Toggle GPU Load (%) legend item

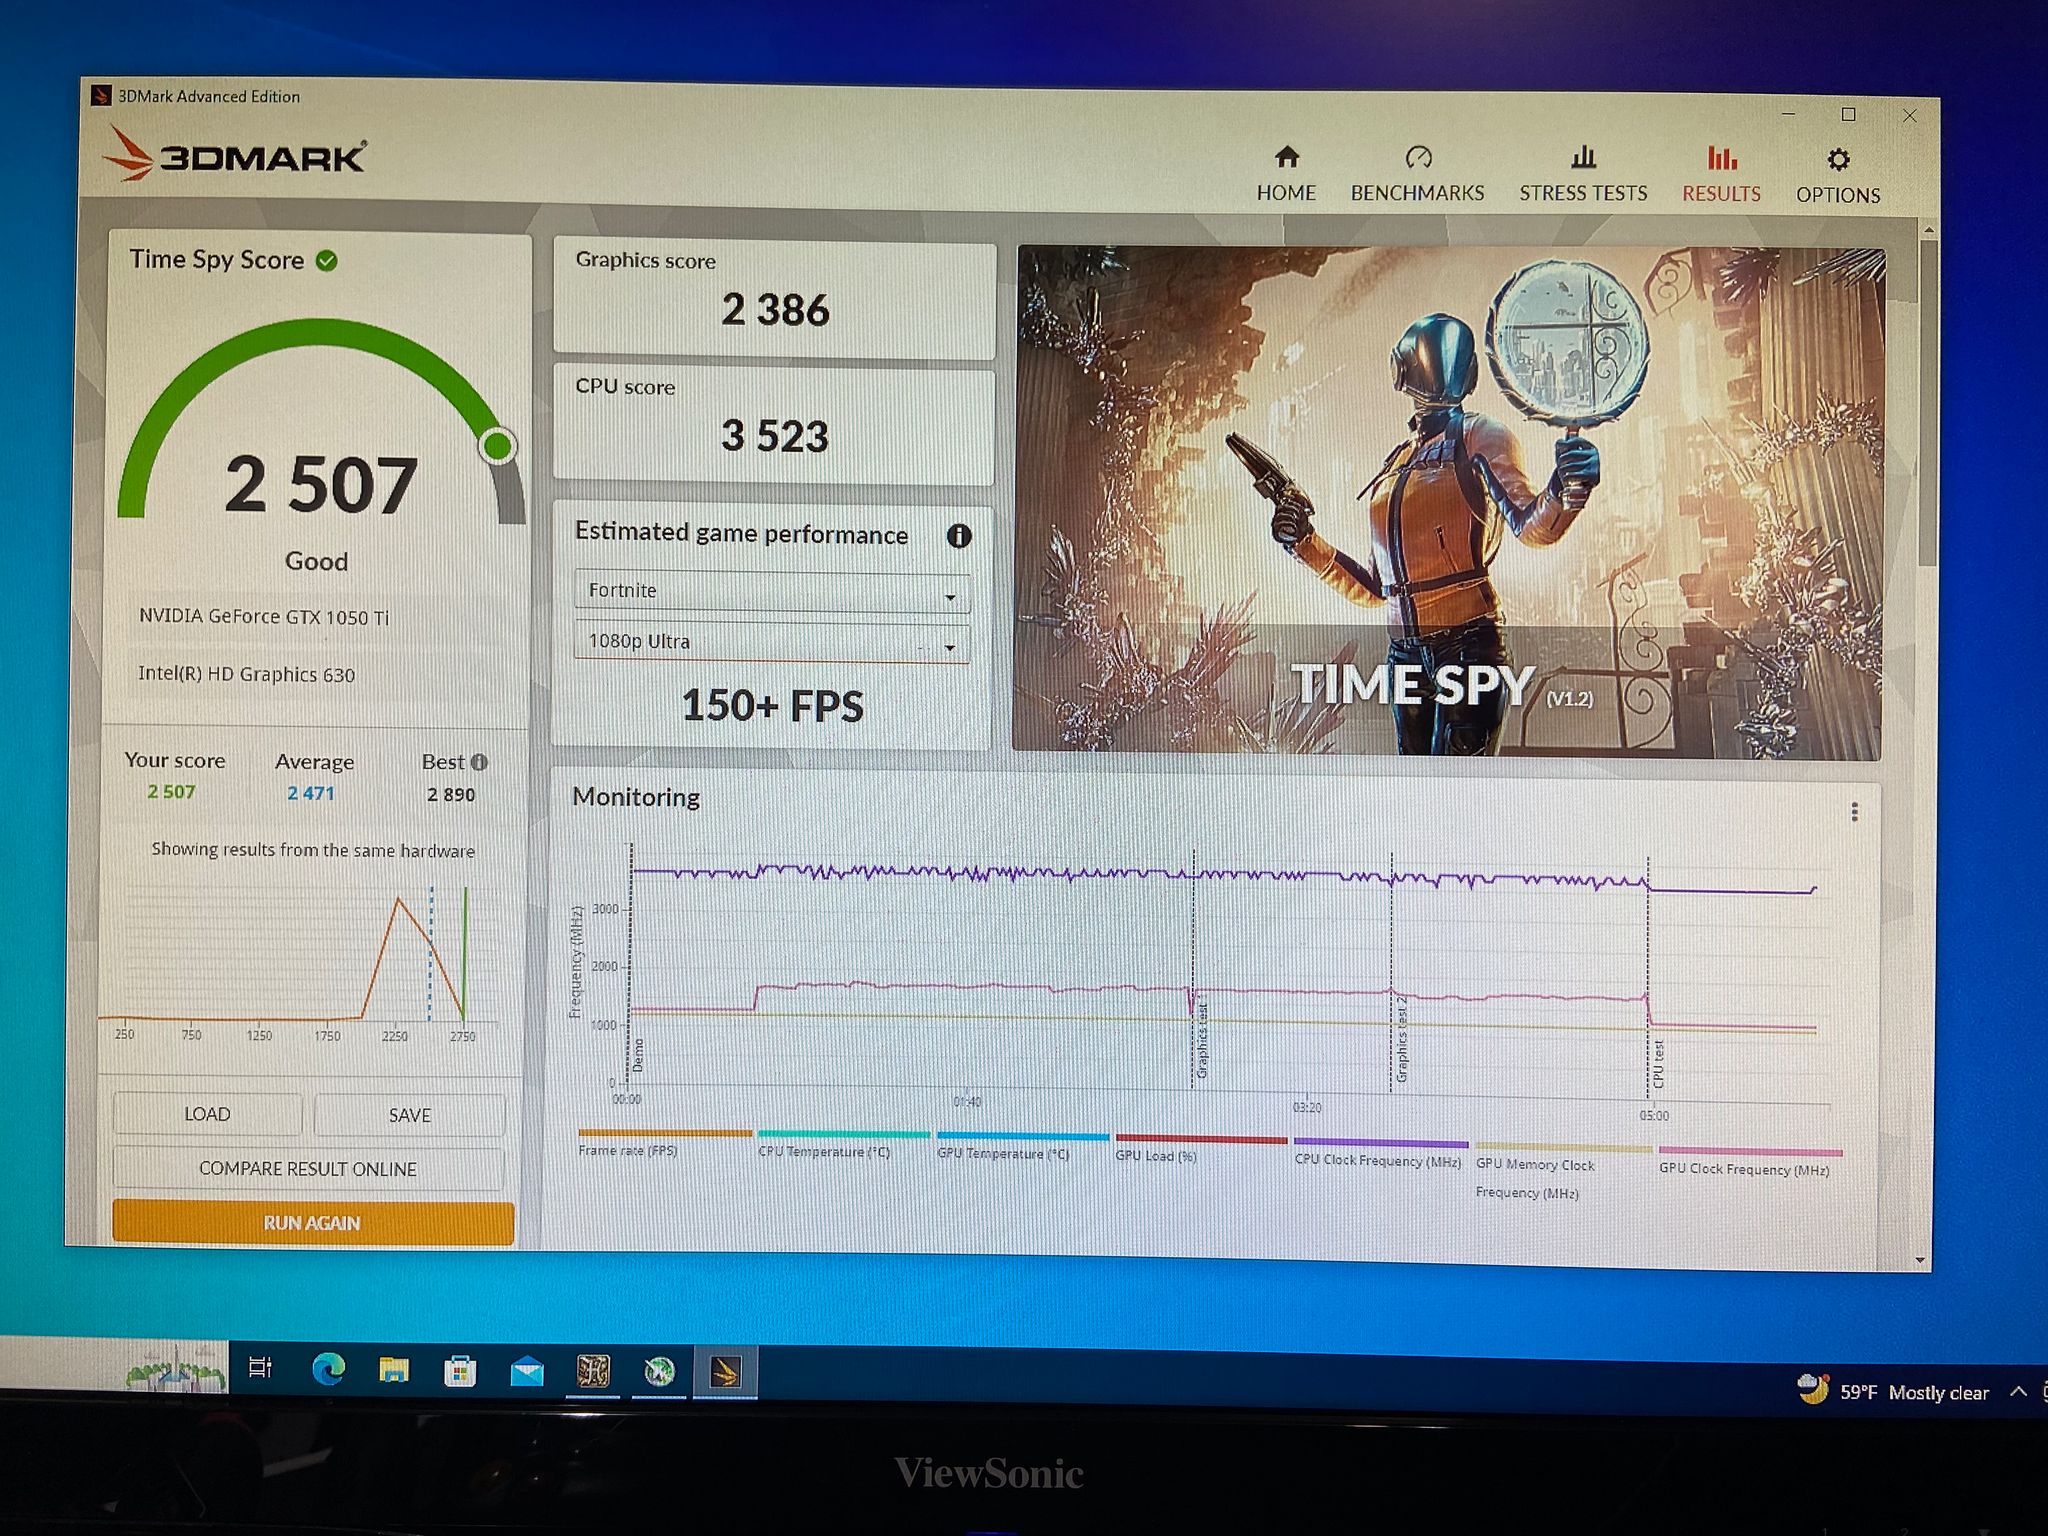pyautogui.click(x=1200, y=1148)
